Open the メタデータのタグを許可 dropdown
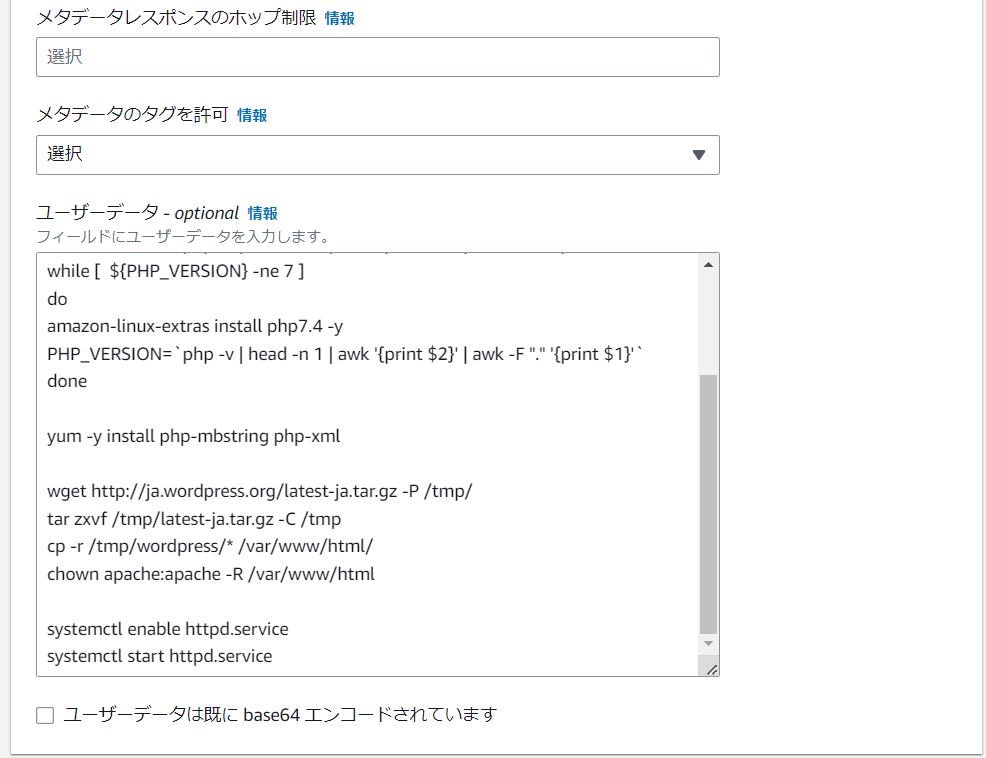986x758 pixels. 377,155
